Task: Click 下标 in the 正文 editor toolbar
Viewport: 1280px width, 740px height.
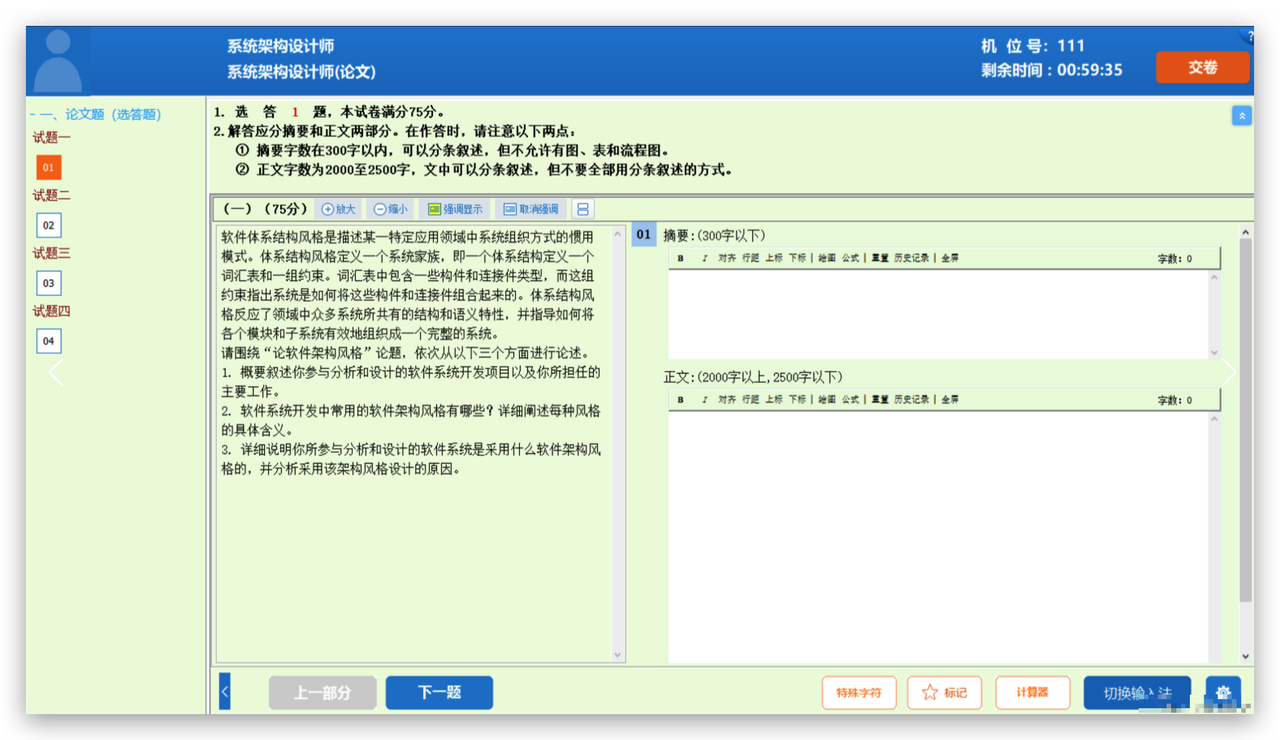Action: pos(797,399)
